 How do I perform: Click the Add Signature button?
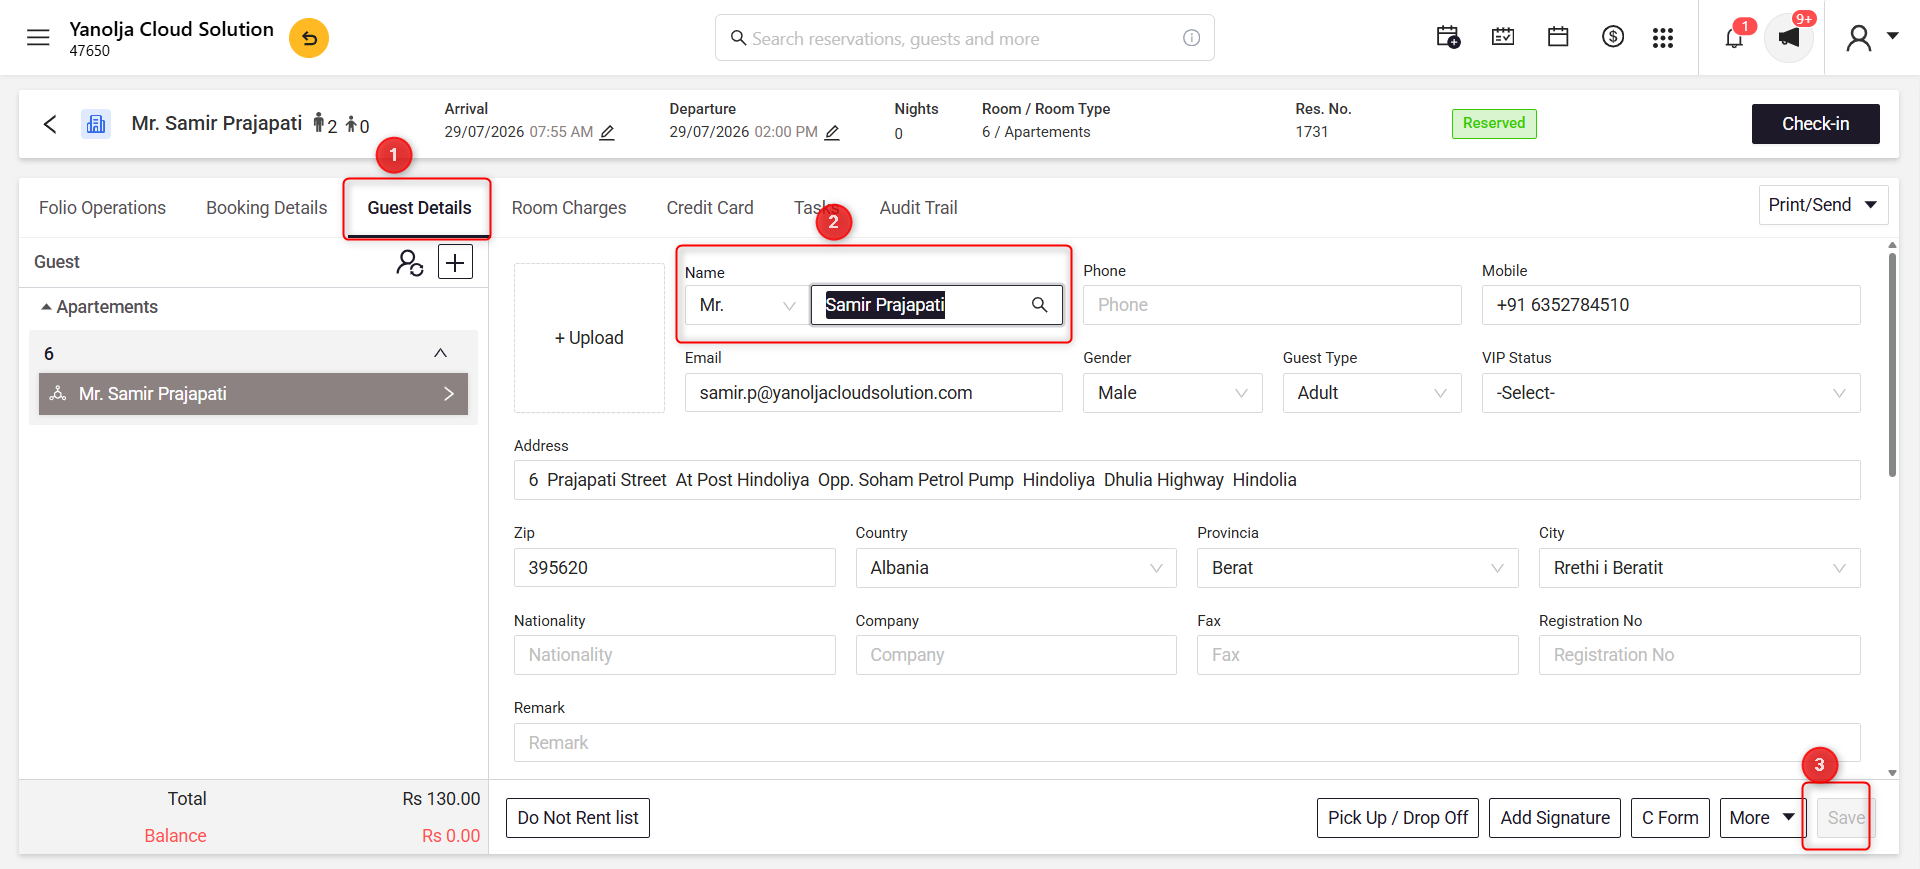[x=1555, y=818]
